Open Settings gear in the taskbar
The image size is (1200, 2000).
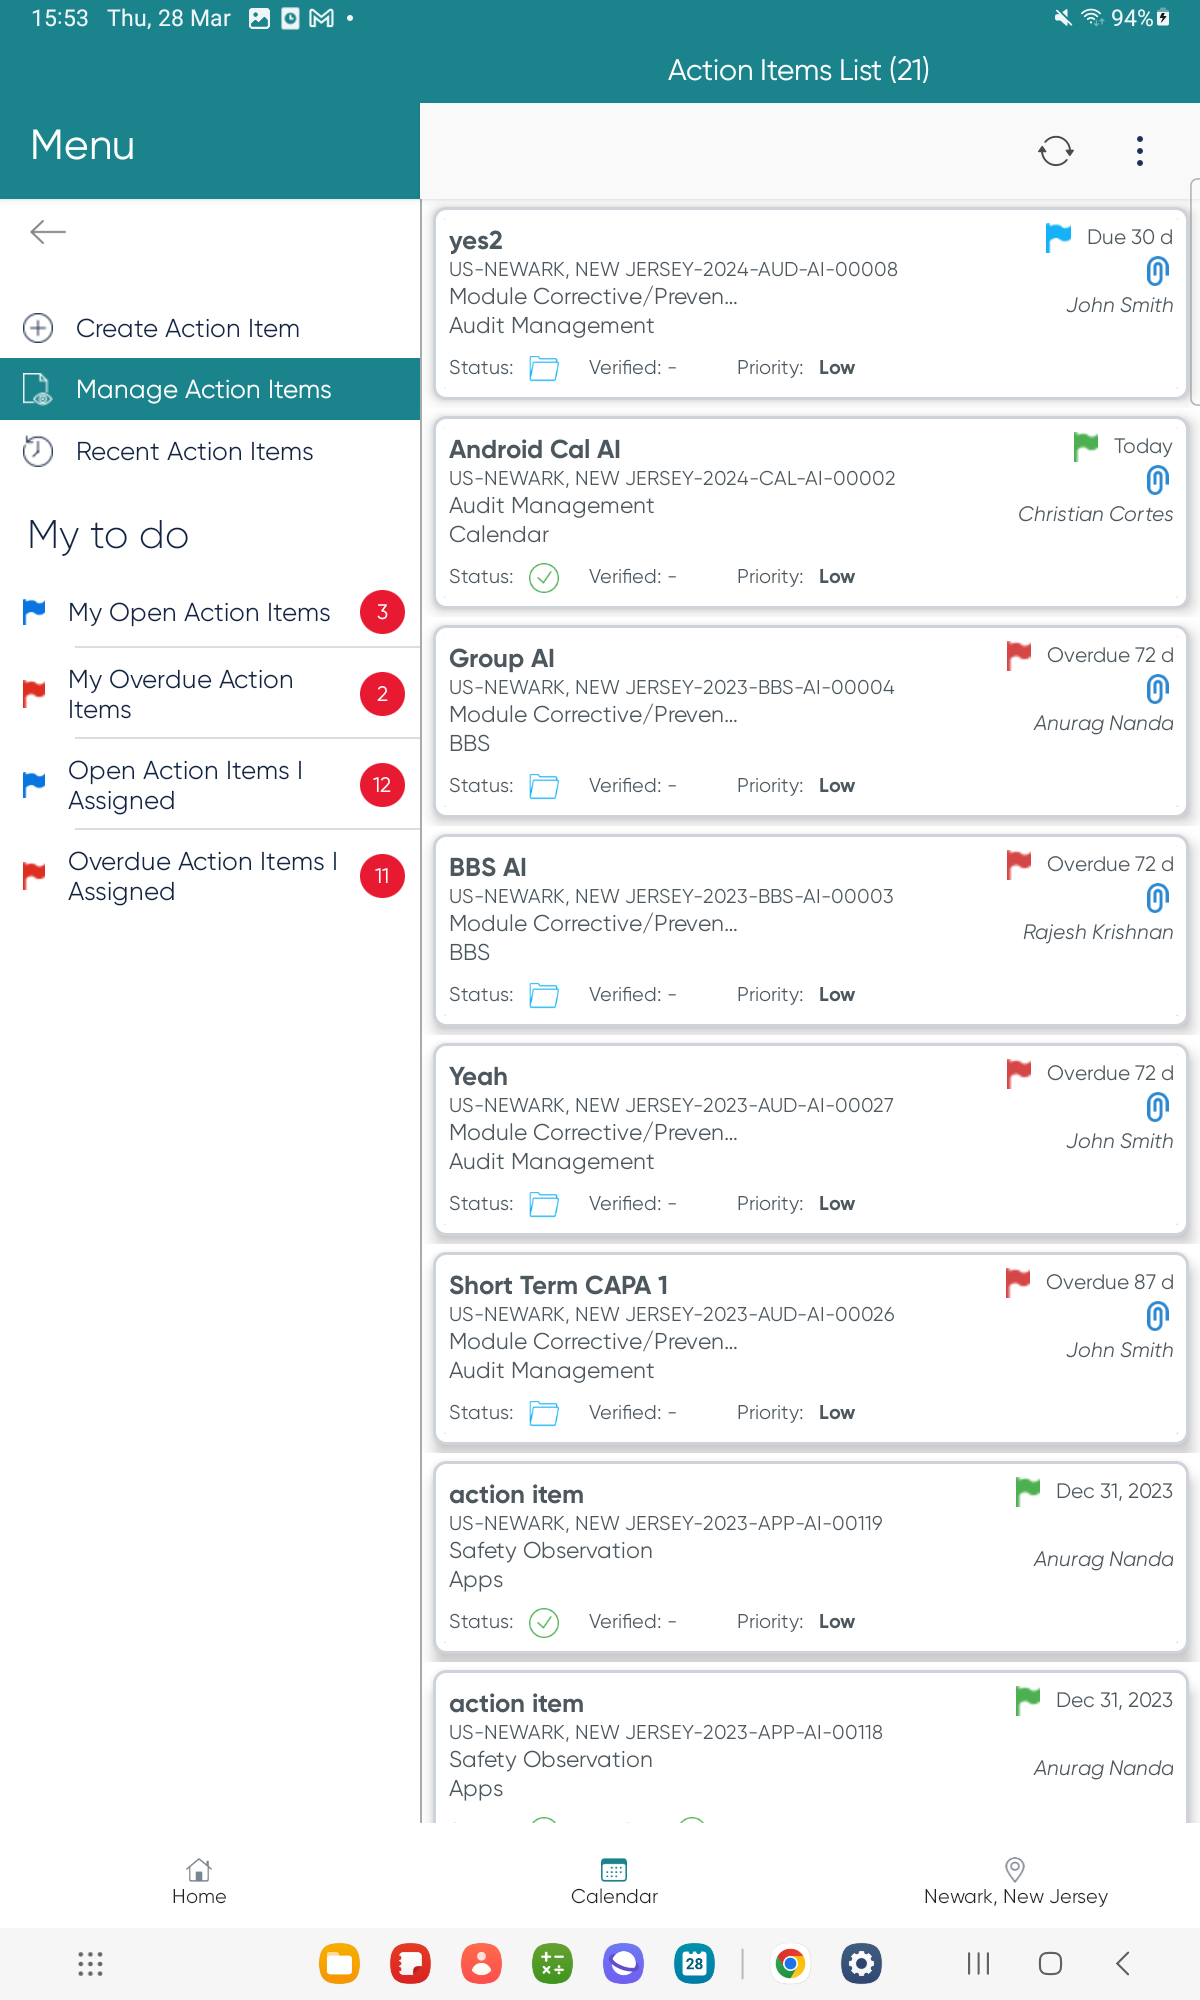pyautogui.click(x=861, y=1964)
